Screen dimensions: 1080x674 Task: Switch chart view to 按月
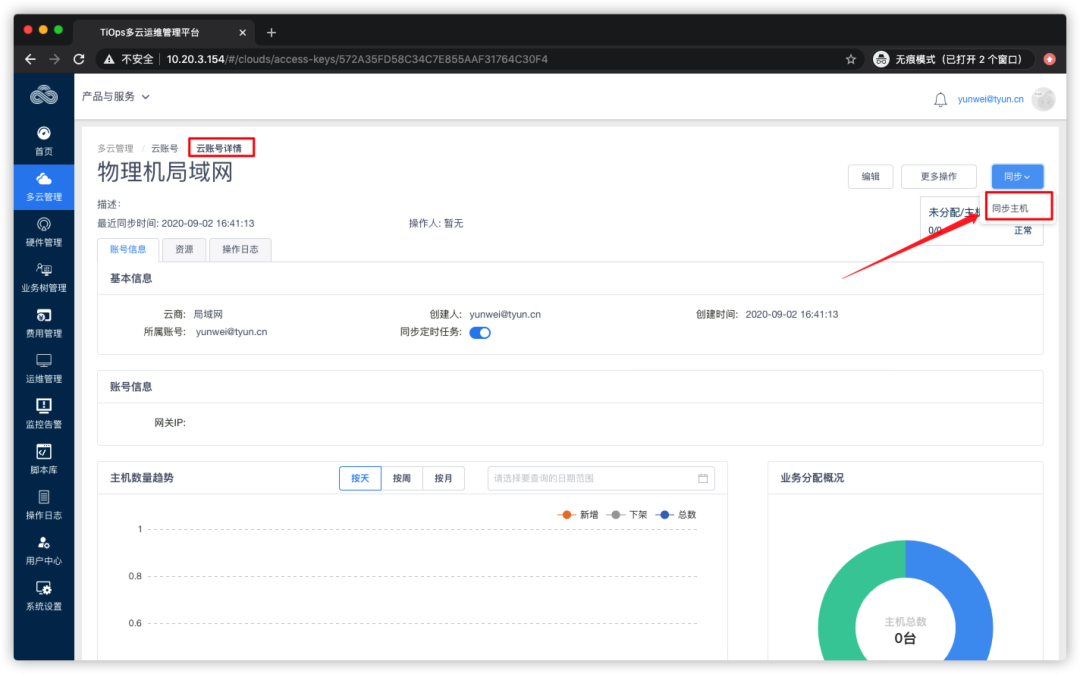pyautogui.click(x=443, y=478)
